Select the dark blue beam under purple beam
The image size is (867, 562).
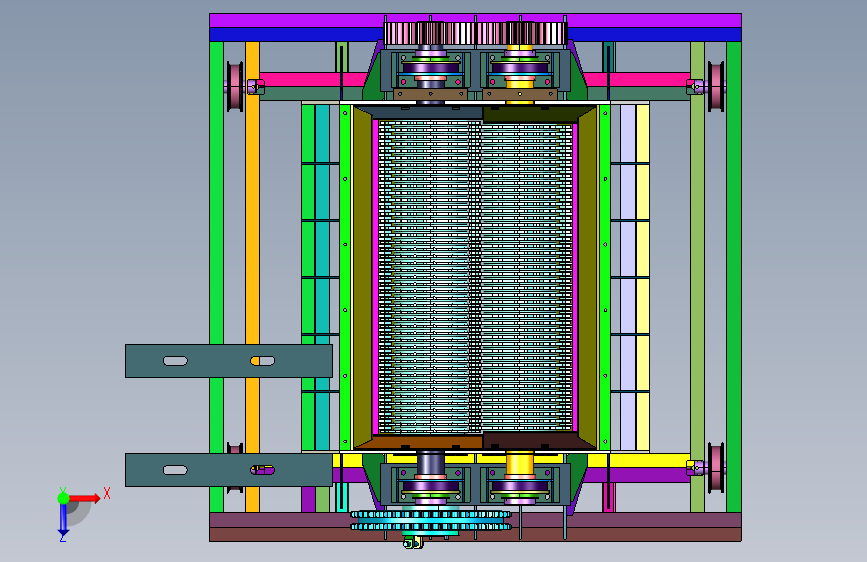coord(296,34)
